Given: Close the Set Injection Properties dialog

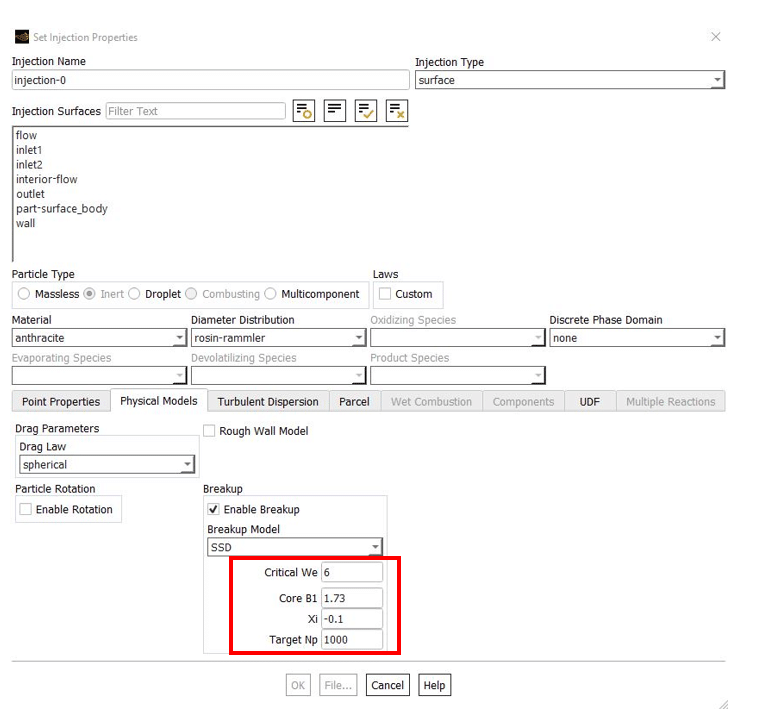Looking at the screenshot, I should (715, 37).
